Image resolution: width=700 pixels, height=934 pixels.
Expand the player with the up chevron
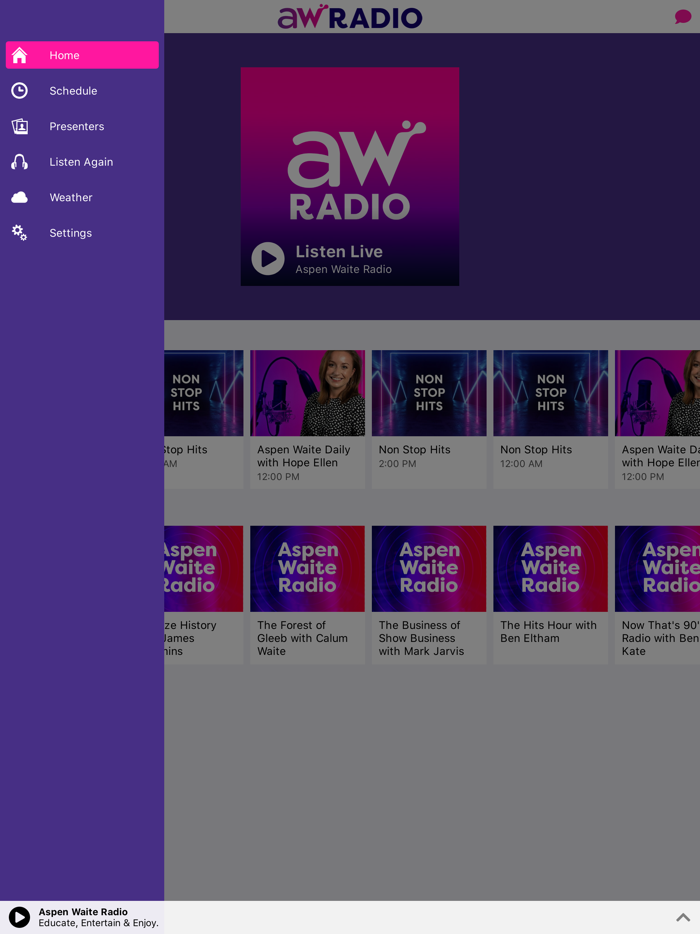click(x=683, y=917)
